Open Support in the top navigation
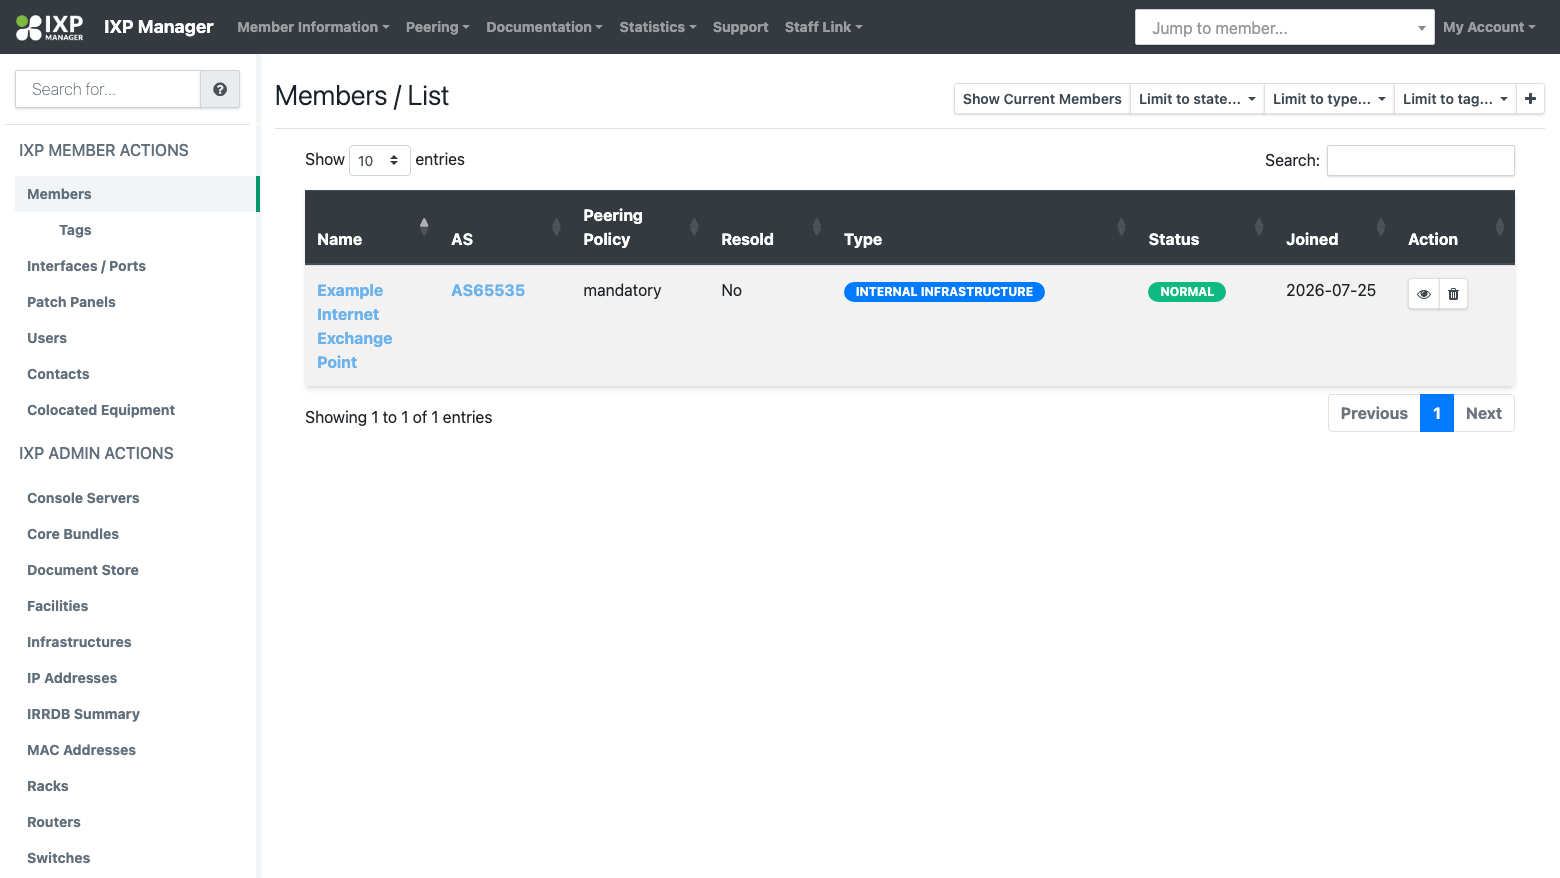This screenshot has width=1560, height=878. 740,27
